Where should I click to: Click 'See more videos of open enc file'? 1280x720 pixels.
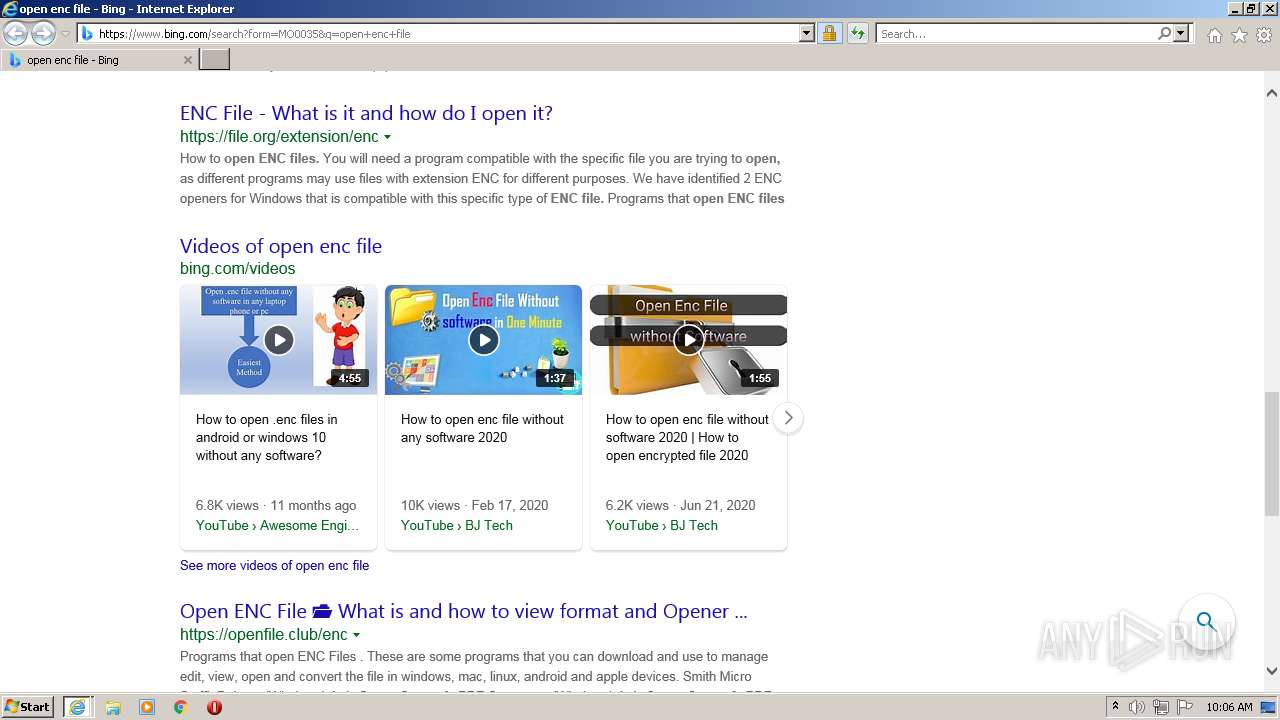pos(274,566)
